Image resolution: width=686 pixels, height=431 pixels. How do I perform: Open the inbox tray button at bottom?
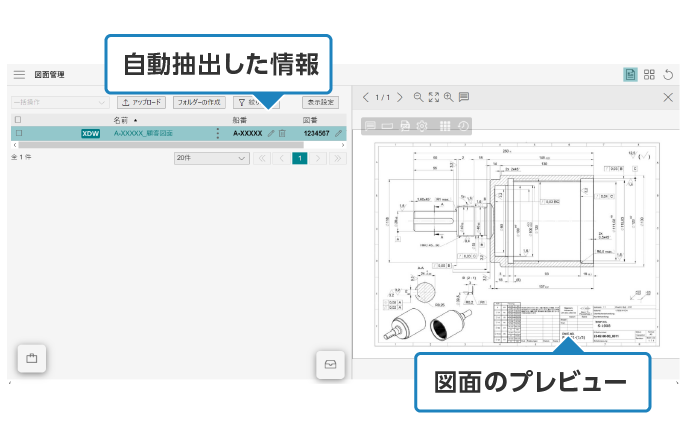point(330,364)
